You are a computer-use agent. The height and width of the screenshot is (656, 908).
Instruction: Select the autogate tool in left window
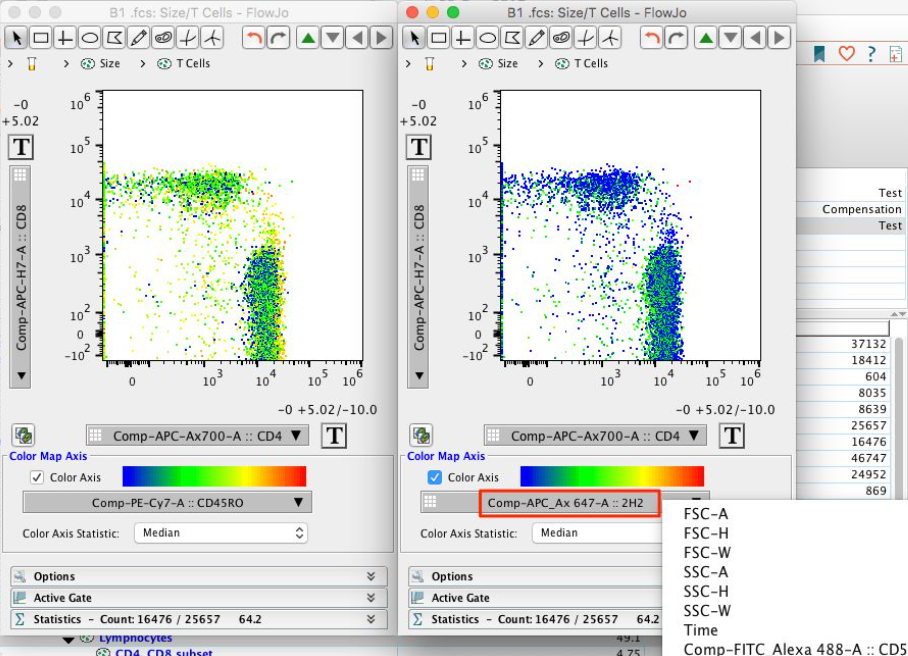pos(163,38)
